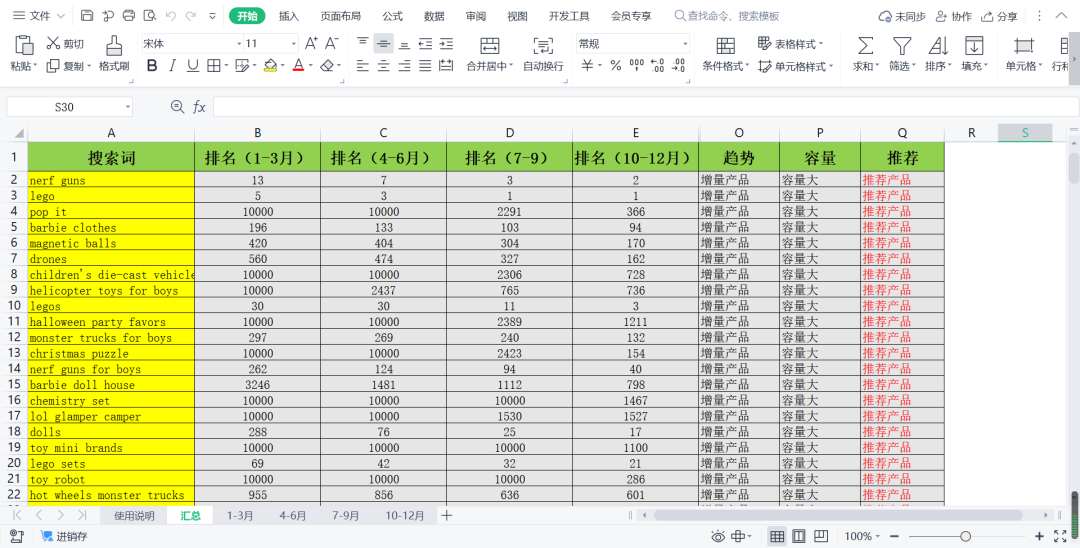The height and width of the screenshot is (548, 1080).
Task: Expand the Name Box dropdown showing S30
Action: coord(128,107)
